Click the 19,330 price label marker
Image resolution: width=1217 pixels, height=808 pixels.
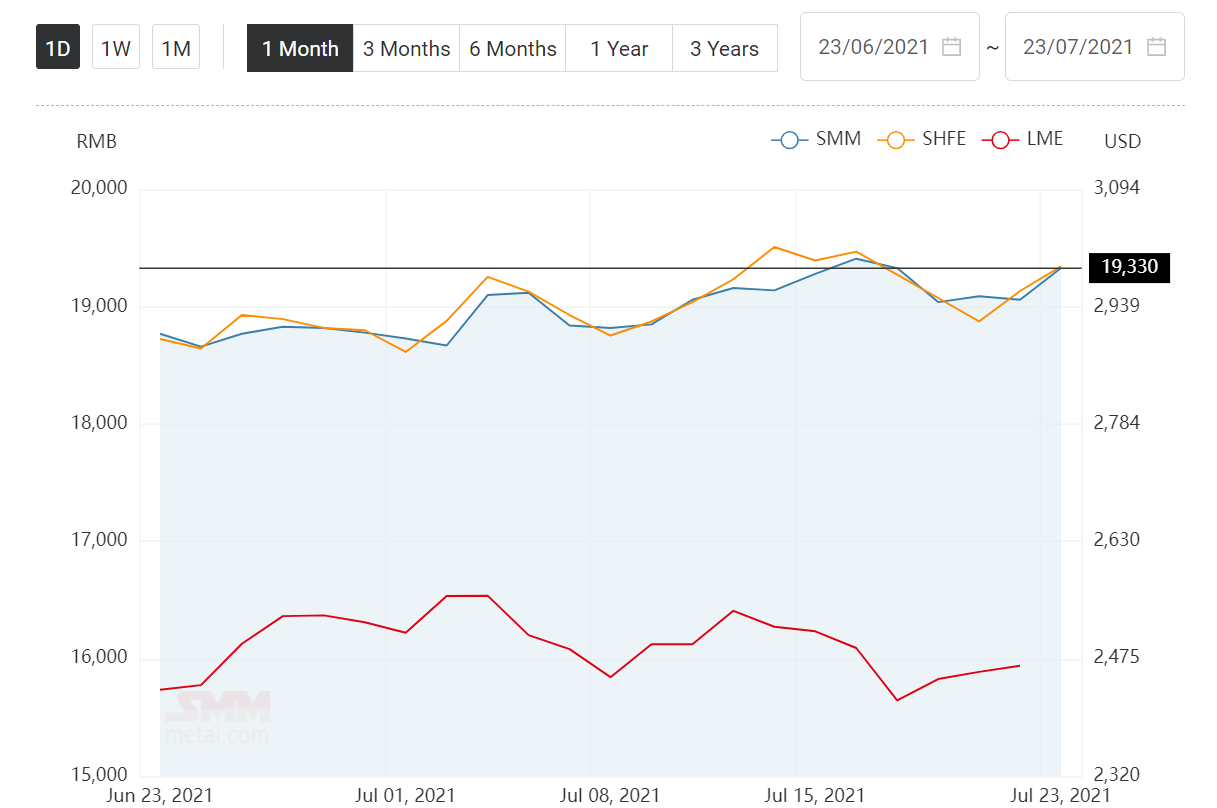1129,267
